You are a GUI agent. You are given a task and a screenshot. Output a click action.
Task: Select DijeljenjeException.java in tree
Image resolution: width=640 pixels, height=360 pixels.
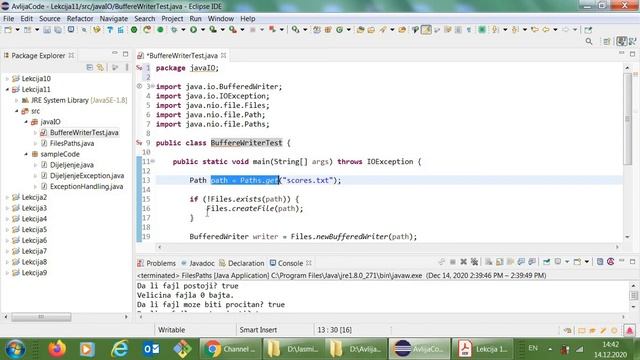pyautogui.click(x=87, y=176)
